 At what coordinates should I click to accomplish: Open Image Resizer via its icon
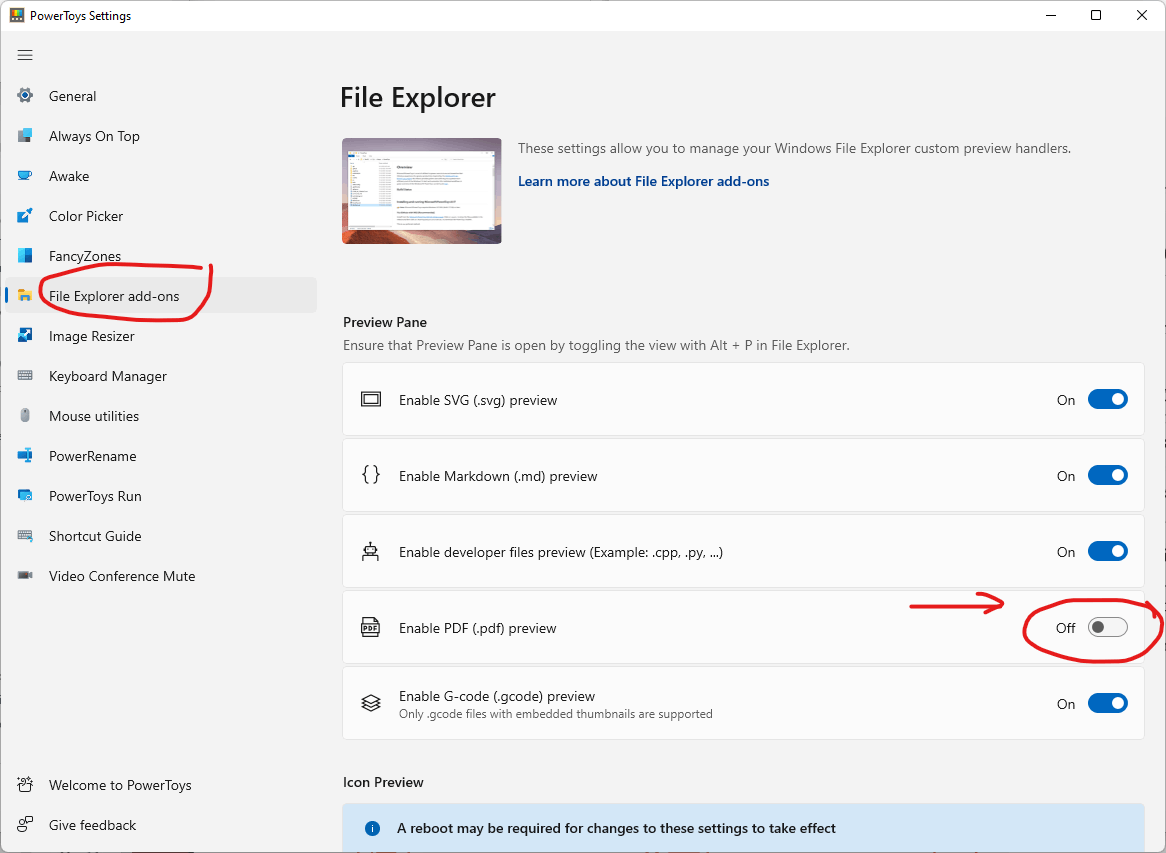[24, 335]
